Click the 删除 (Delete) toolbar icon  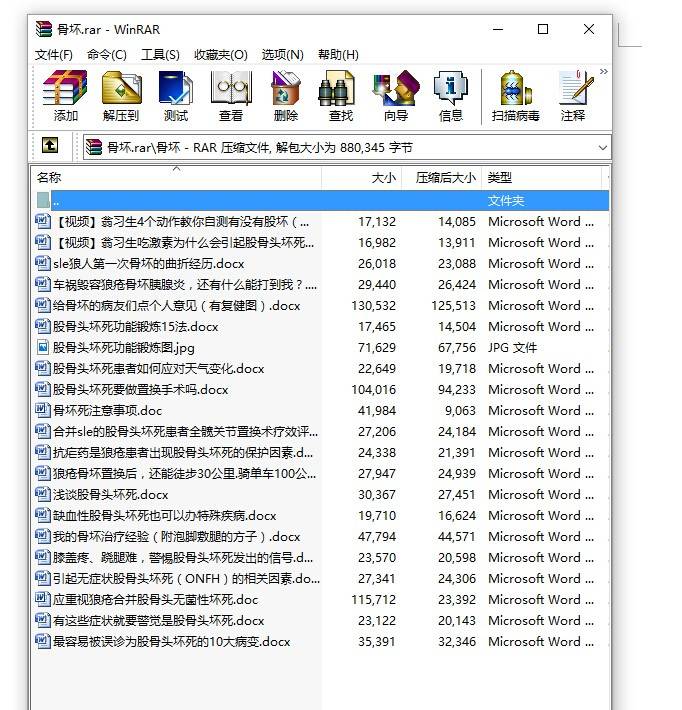[285, 96]
